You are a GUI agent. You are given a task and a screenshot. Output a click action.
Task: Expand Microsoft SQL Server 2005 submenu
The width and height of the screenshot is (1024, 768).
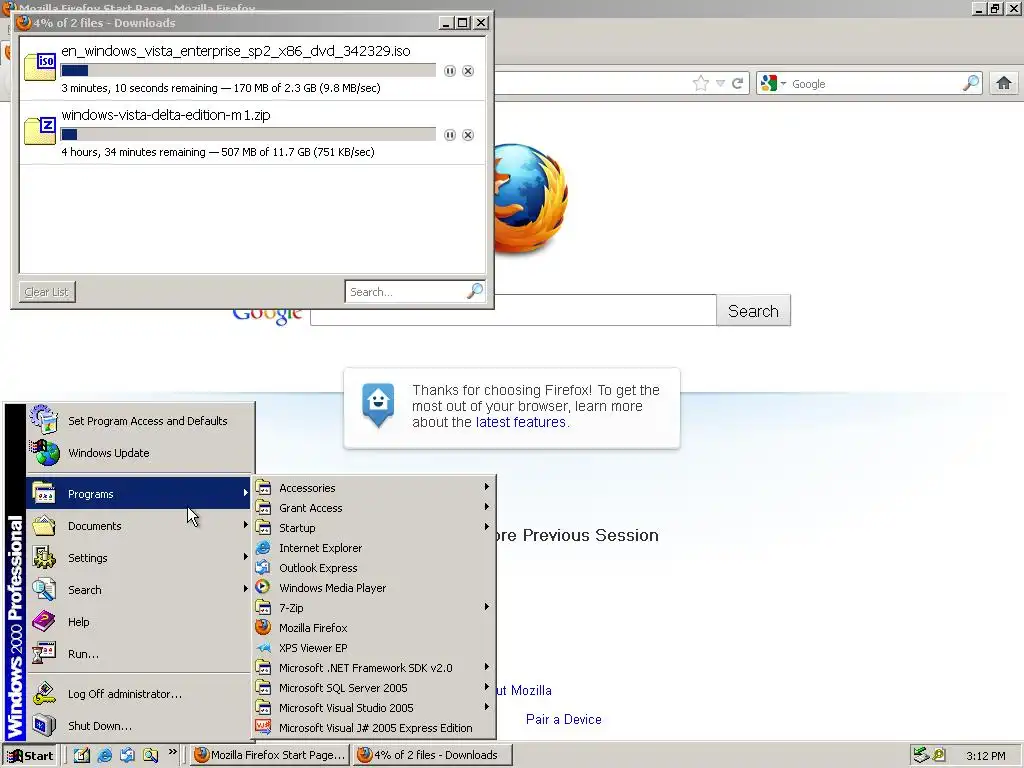click(375, 688)
